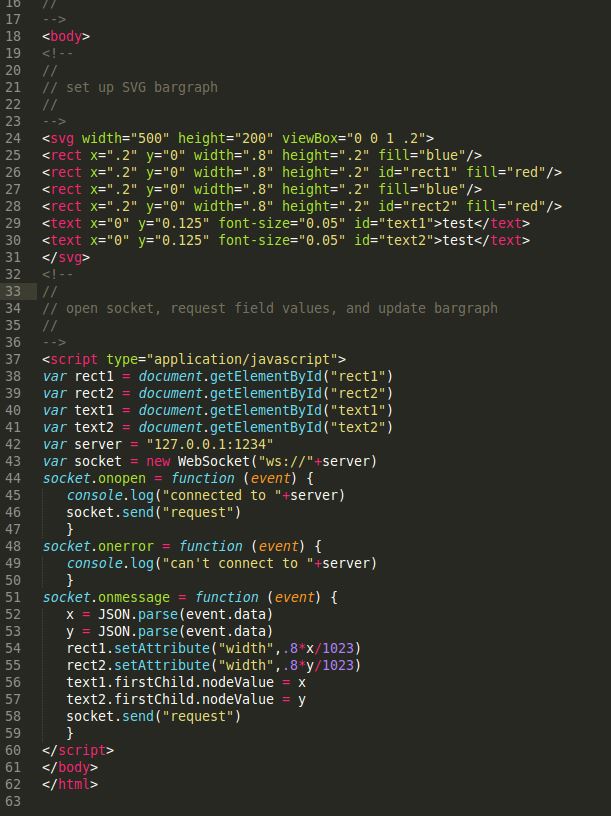Click the number 1023 on line 55
This screenshot has height=816, width=611.
(x=338, y=666)
